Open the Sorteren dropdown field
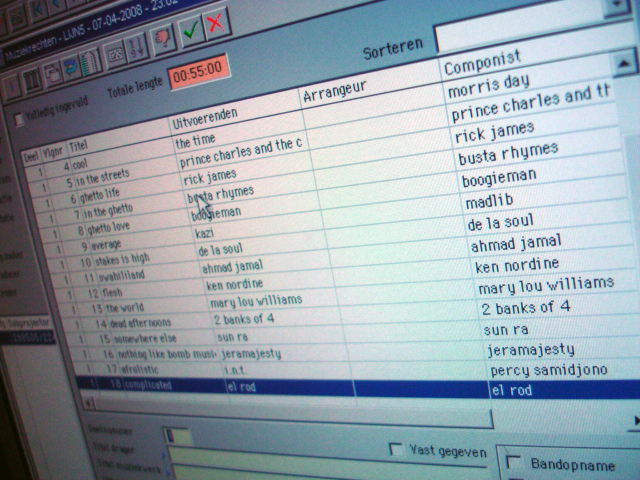The height and width of the screenshot is (480, 640). tap(535, 37)
